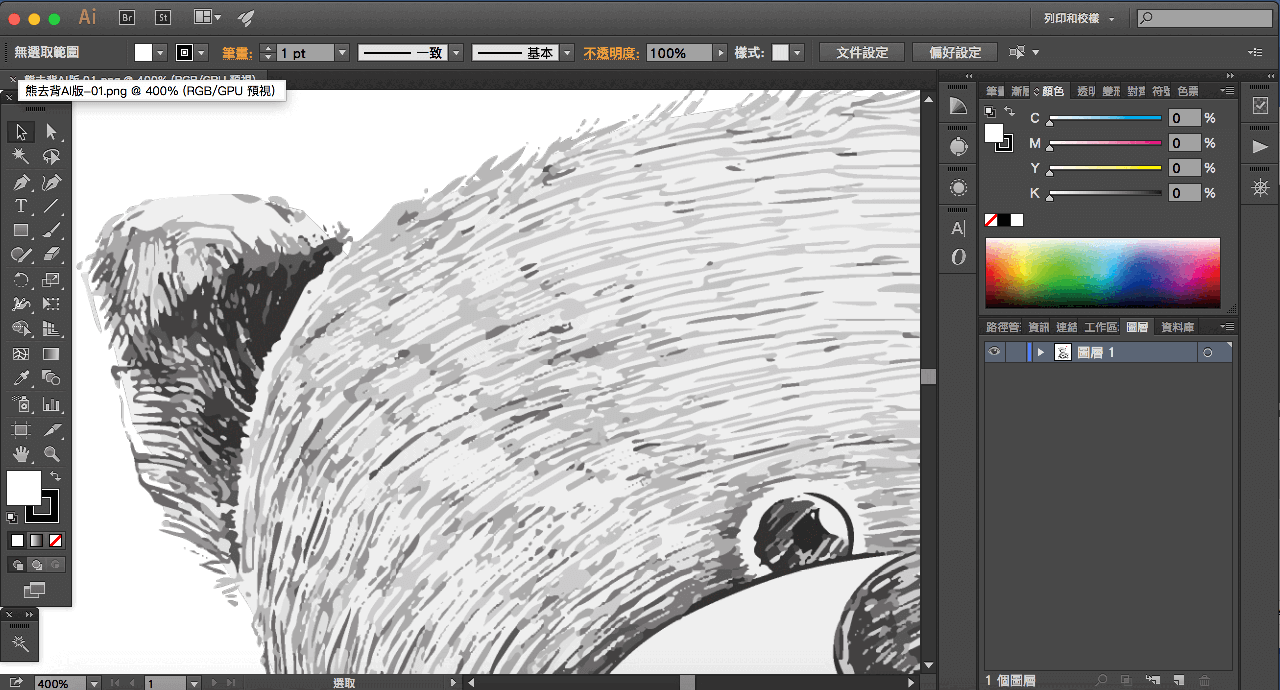Hide 圖層 1 using the eye icon
This screenshot has height=690, width=1280.
(x=993, y=352)
